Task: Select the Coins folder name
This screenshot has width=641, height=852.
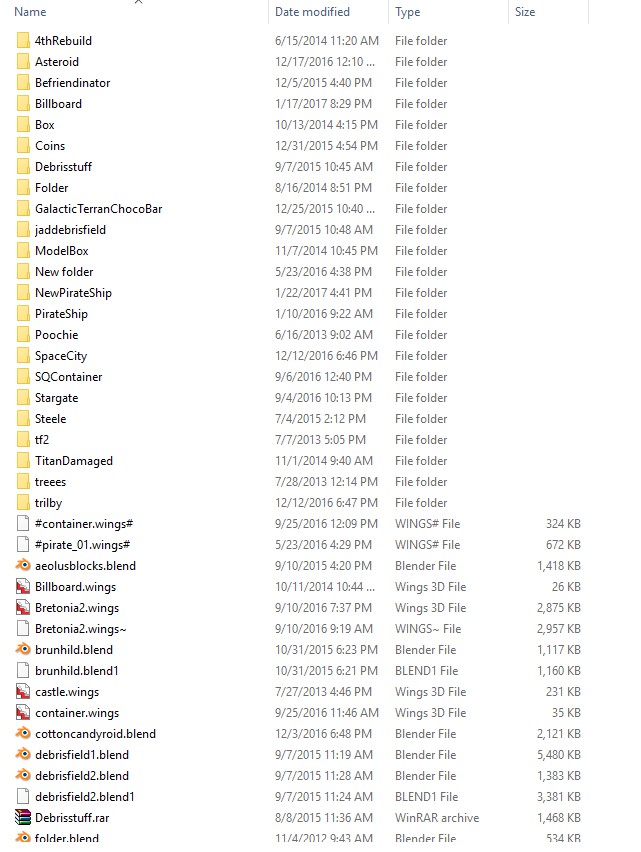Action: pos(50,146)
